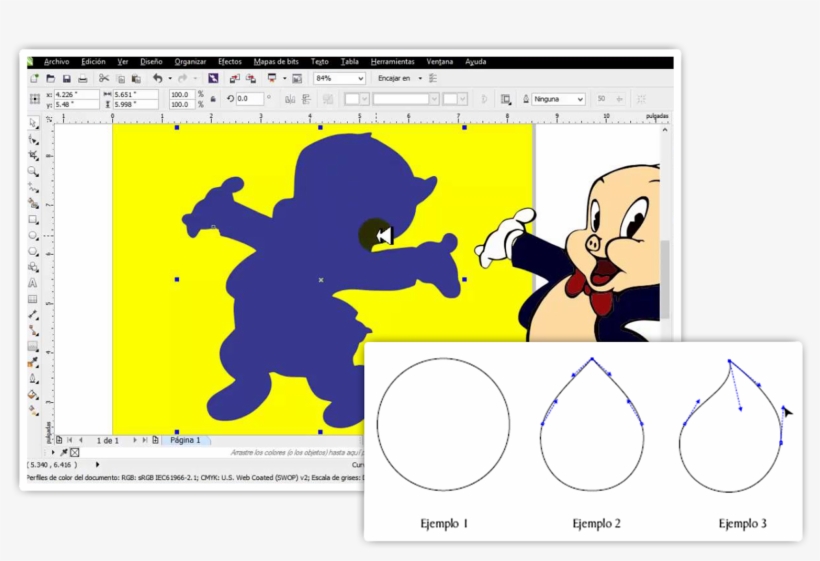
Task: Select the Text tool
Action: (33, 283)
